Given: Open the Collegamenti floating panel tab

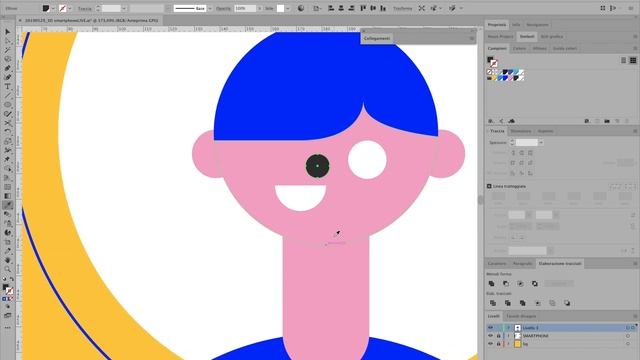Looking at the screenshot, I should point(377,38).
